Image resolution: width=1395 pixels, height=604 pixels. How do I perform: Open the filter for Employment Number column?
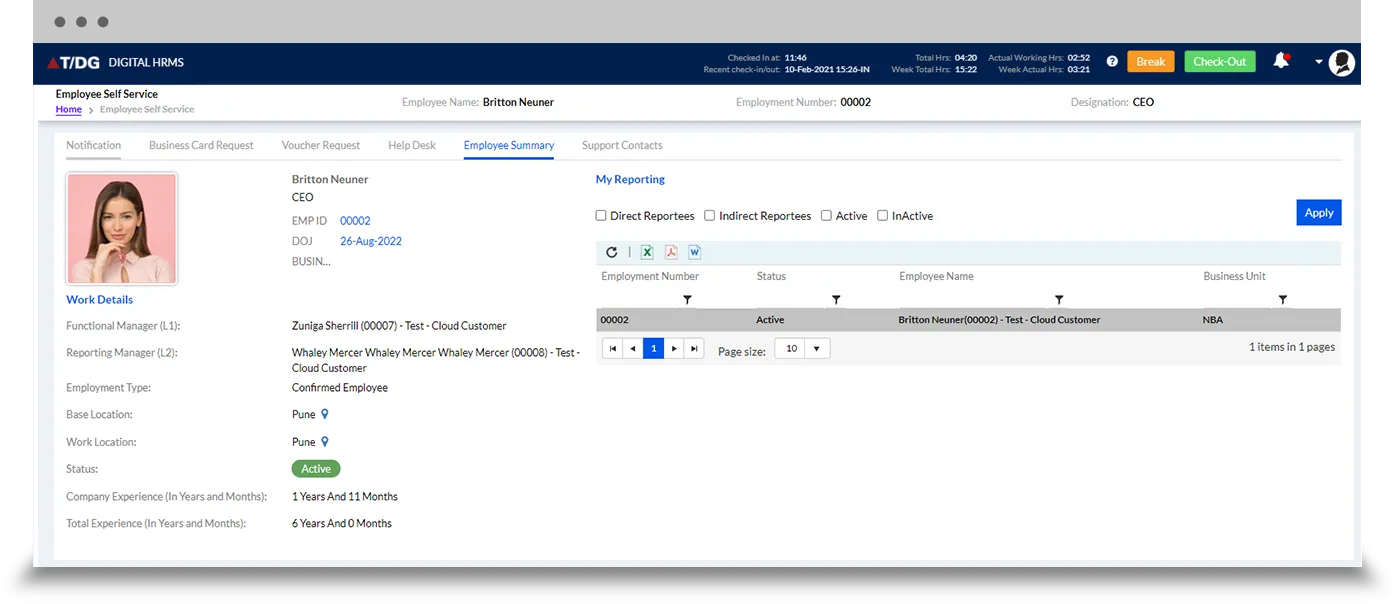point(687,300)
